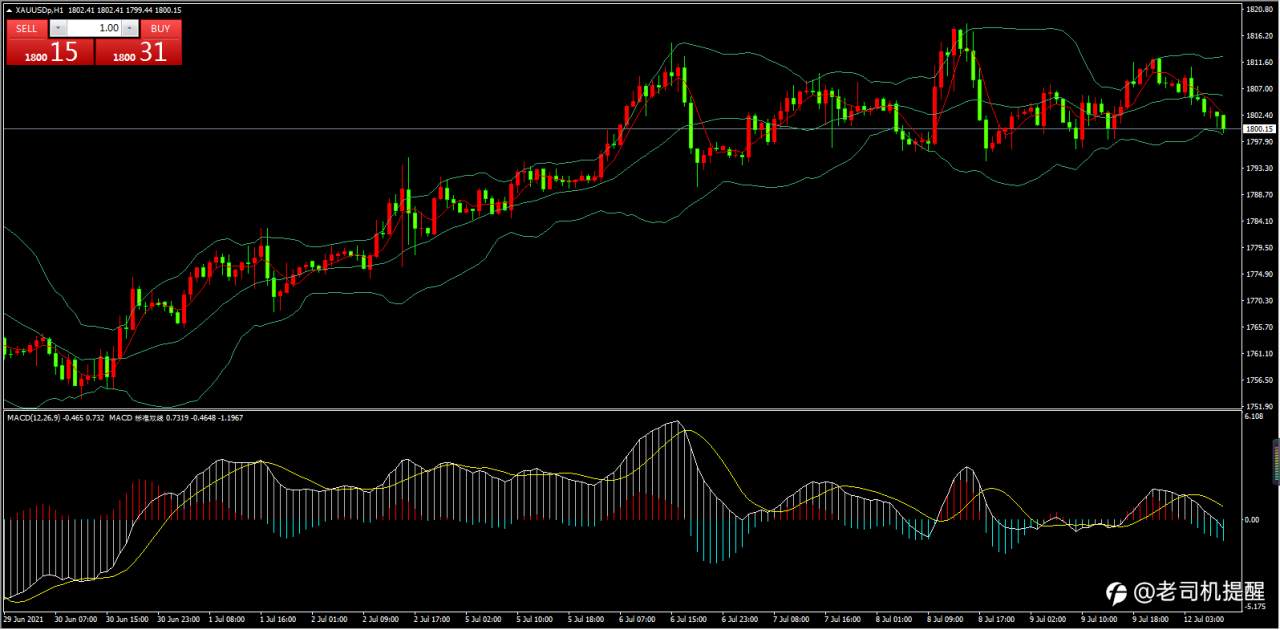This screenshot has width=1280, height=630.
Task: Click the SELL button label
Action: [x=27, y=29]
